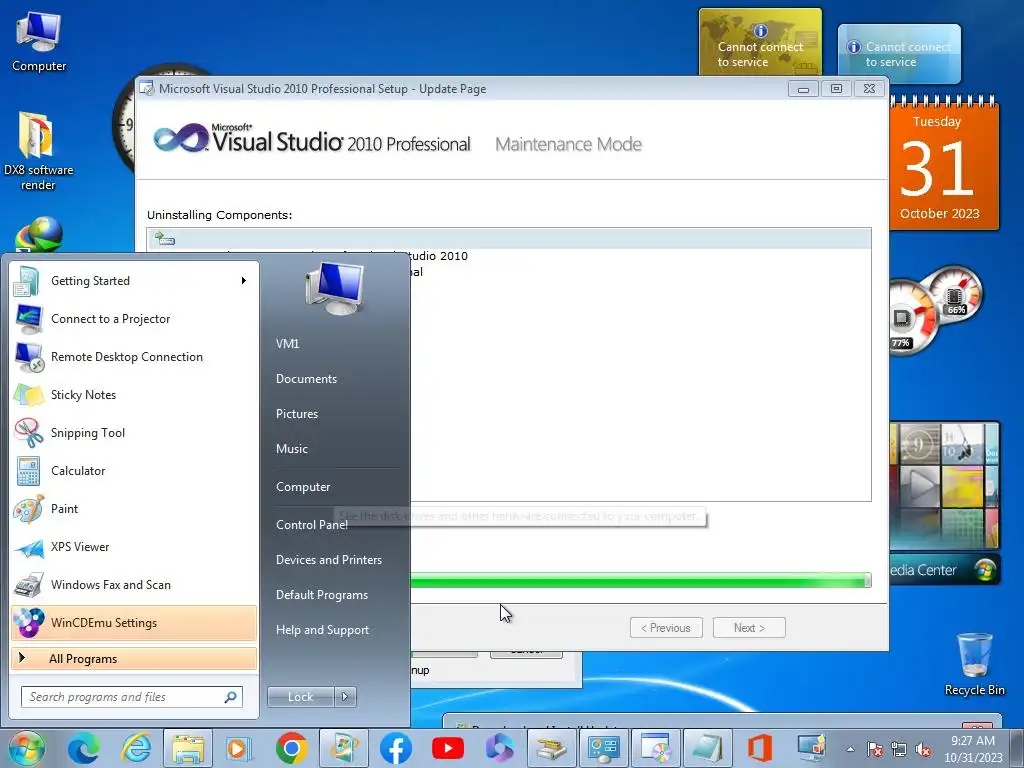Click the Start orb button
Screen dimensions: 1024x768
[26, 748]
